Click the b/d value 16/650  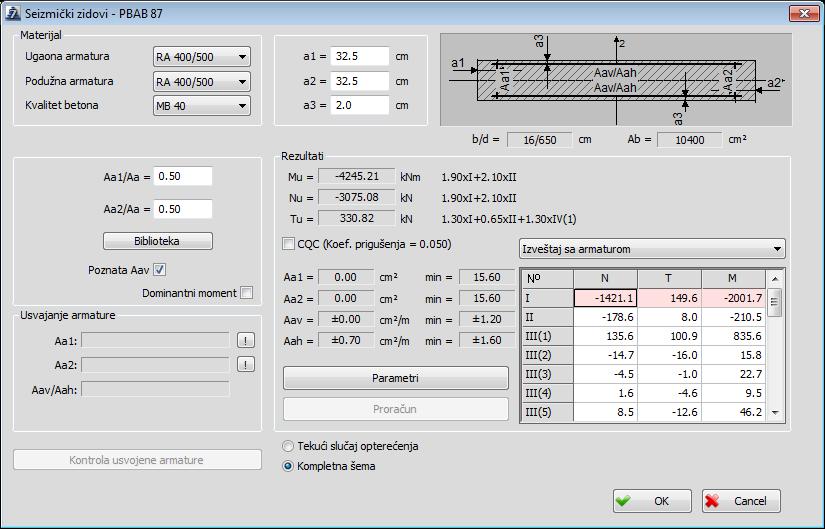tap(540, 140)
